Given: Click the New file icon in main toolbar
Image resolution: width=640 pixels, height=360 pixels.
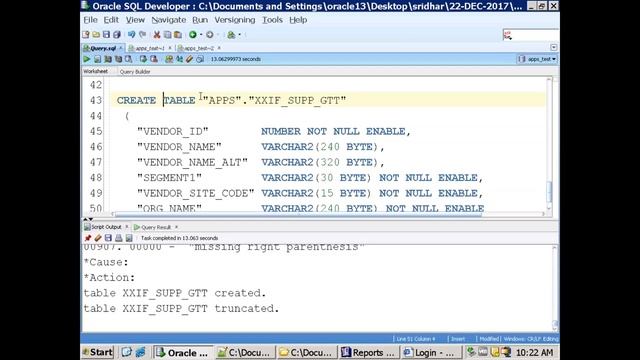Looking at the screenshot, I should [x=86, y=35].
